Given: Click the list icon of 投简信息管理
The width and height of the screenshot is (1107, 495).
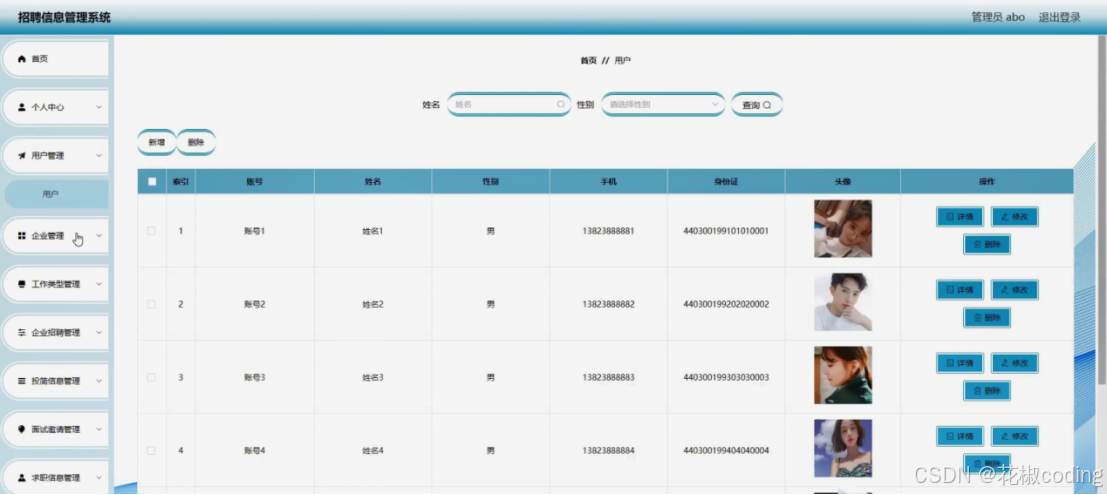Looking at the screenshot, I should 22,381.
